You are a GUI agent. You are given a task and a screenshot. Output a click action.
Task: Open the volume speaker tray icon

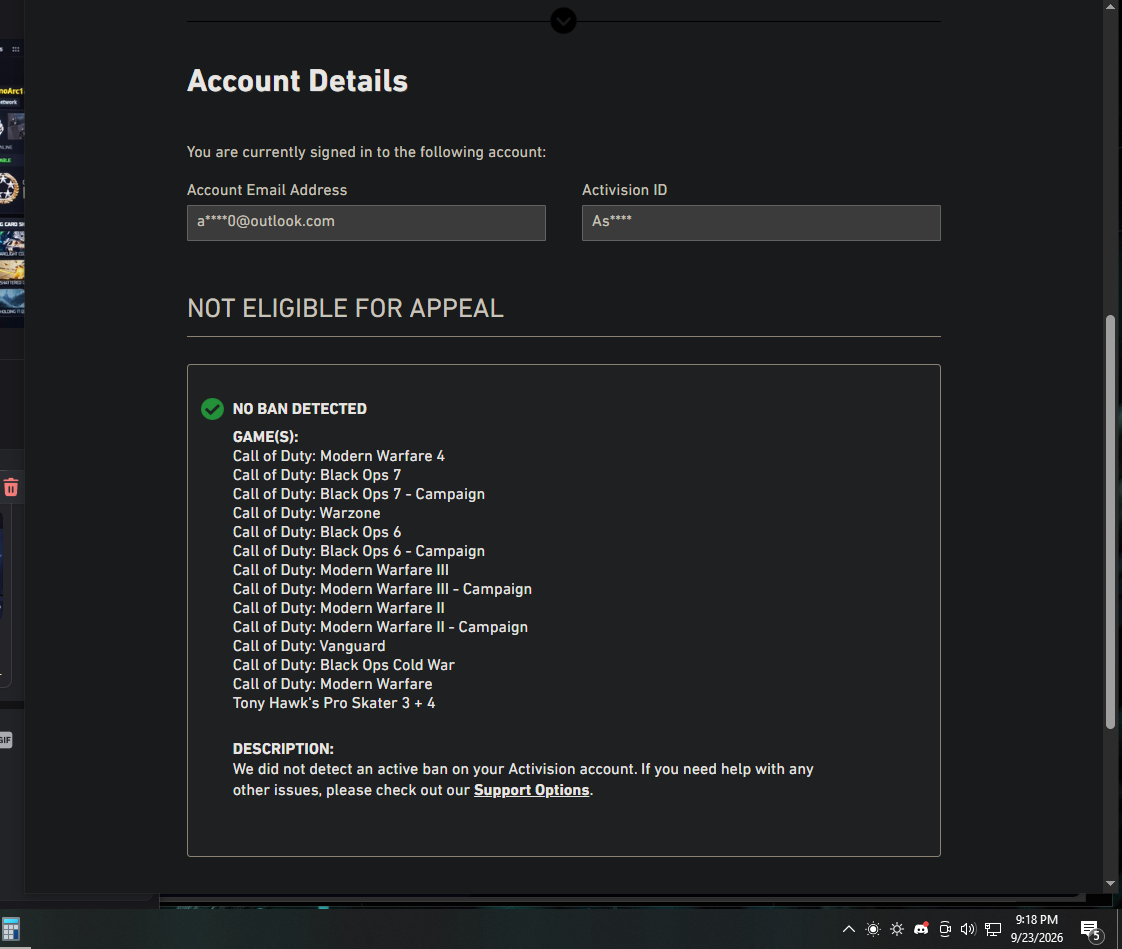[x=968, y=929]
